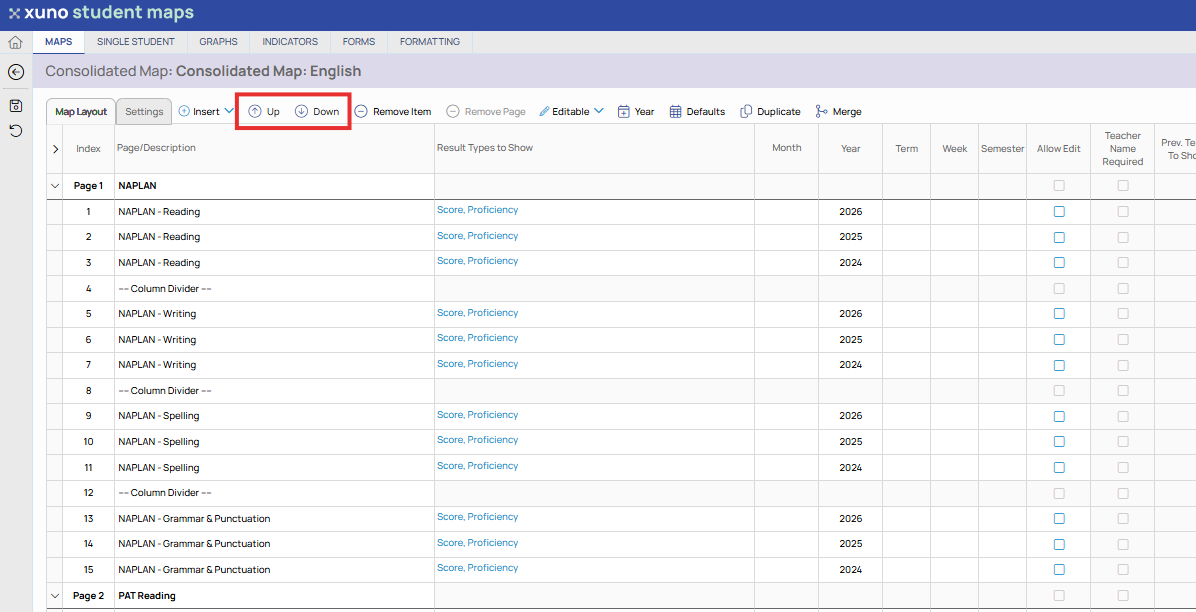
Task: Select the NAPLAN - Reading row 2
Action: (x=159, y=237)
